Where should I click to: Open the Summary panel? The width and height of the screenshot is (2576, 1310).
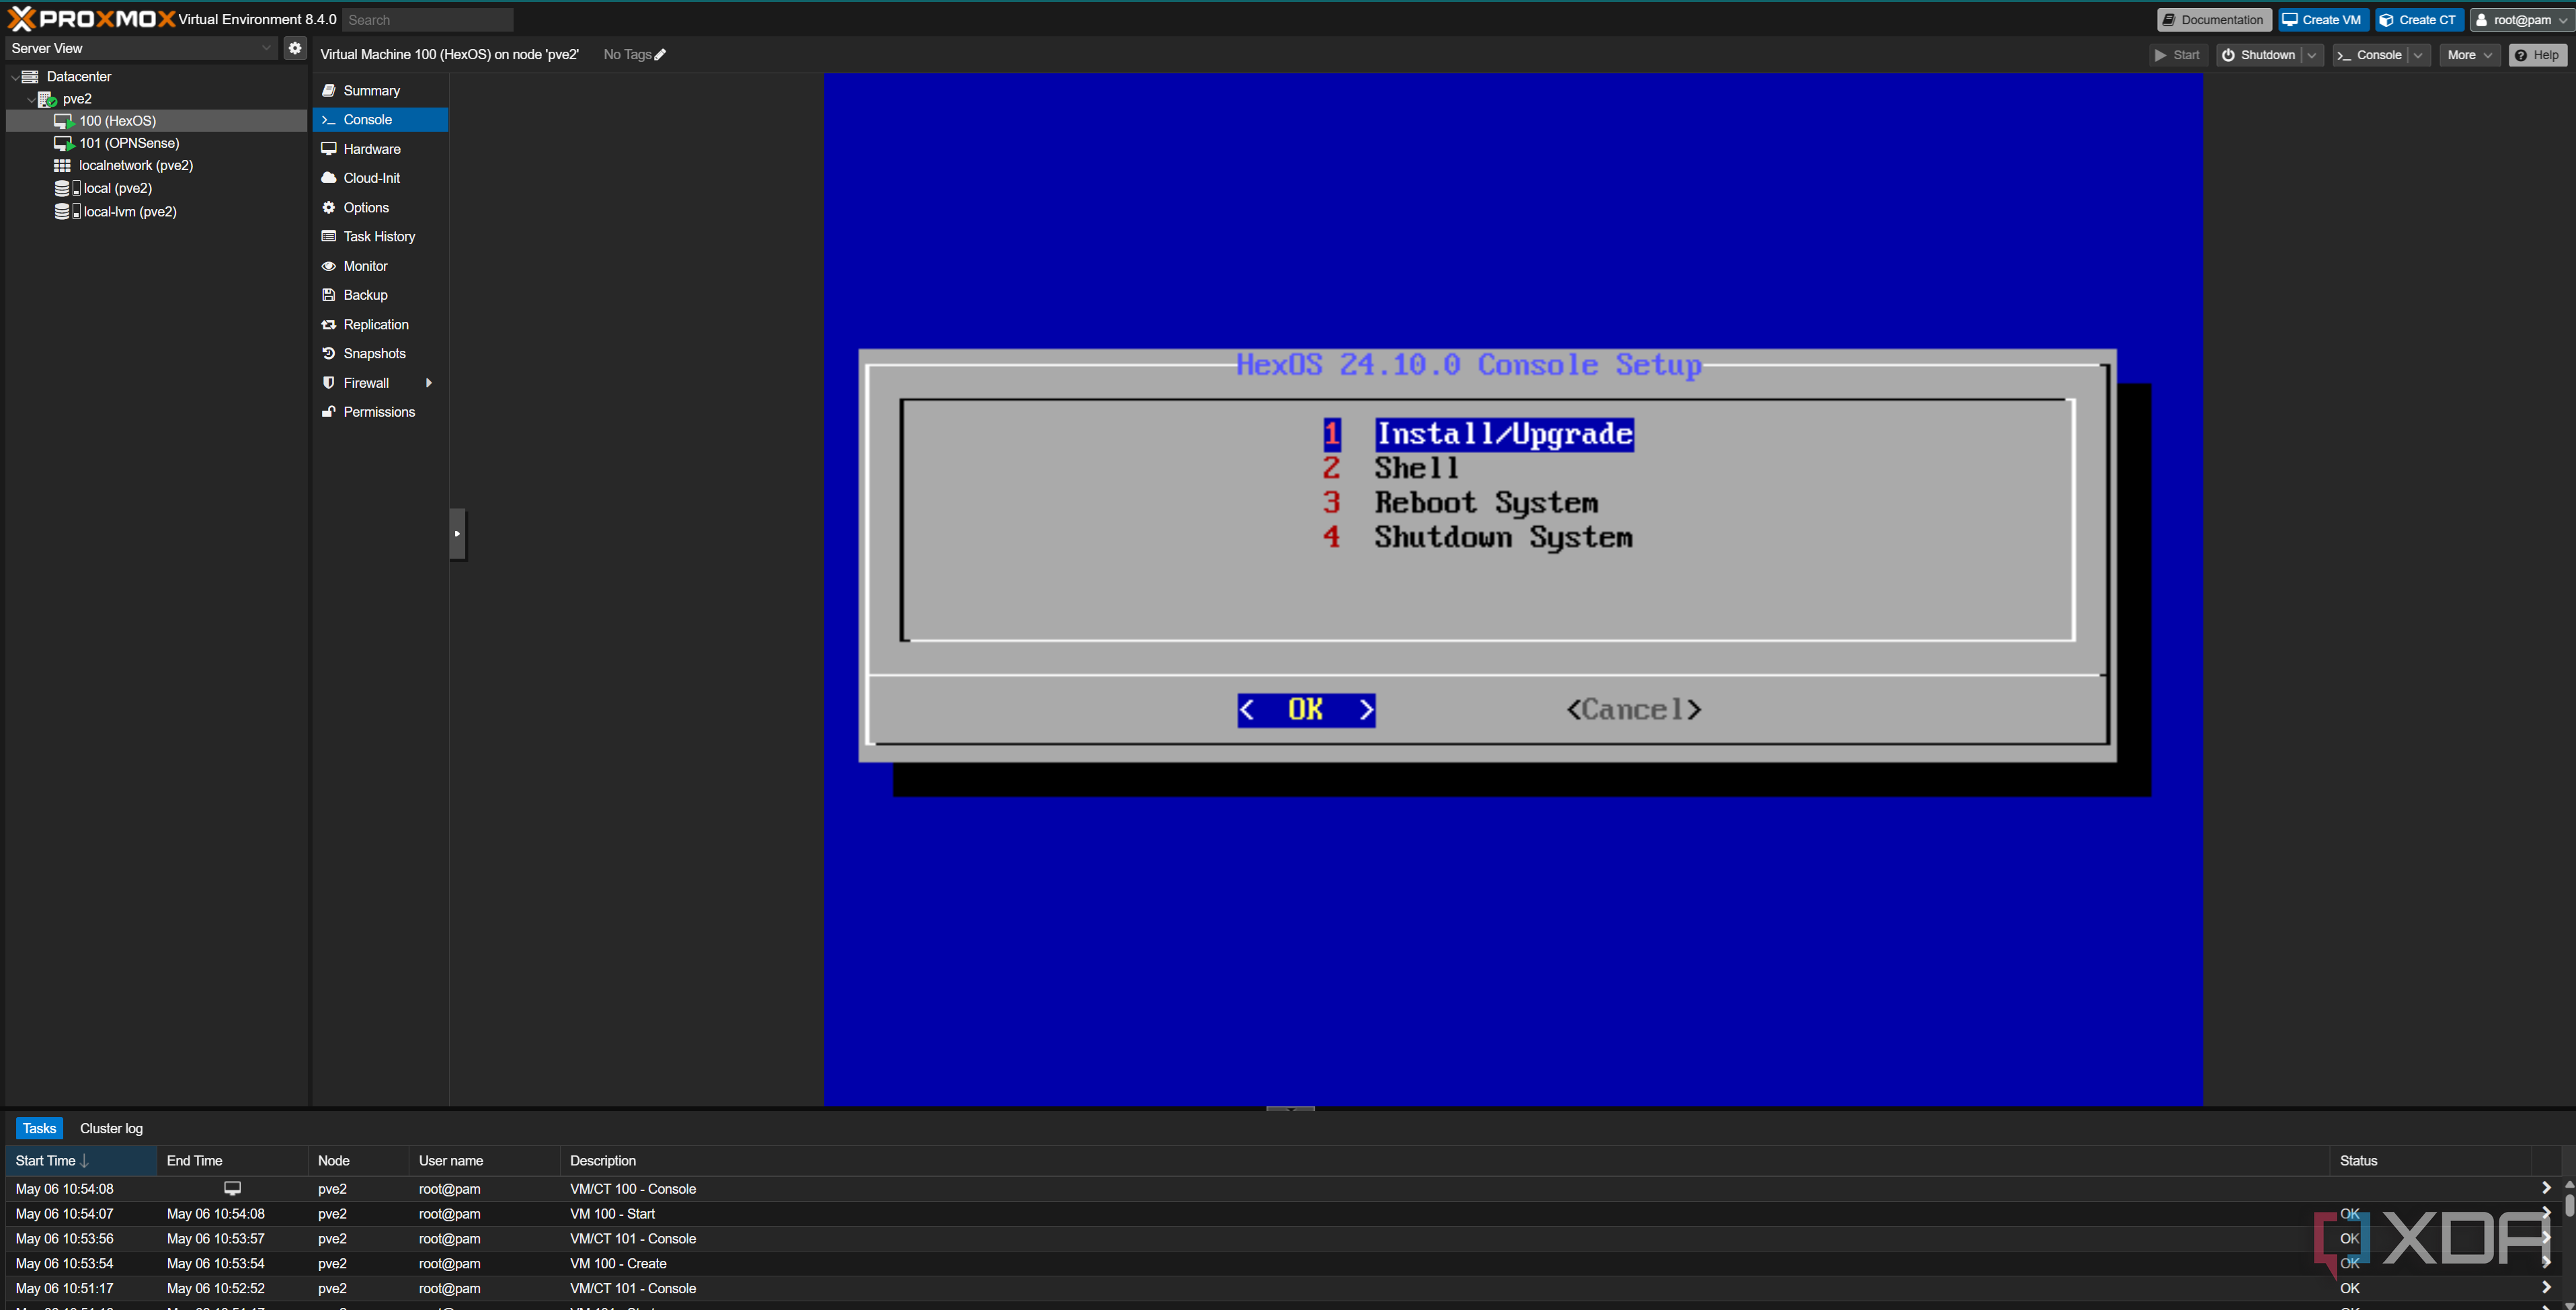click(380, 90)
